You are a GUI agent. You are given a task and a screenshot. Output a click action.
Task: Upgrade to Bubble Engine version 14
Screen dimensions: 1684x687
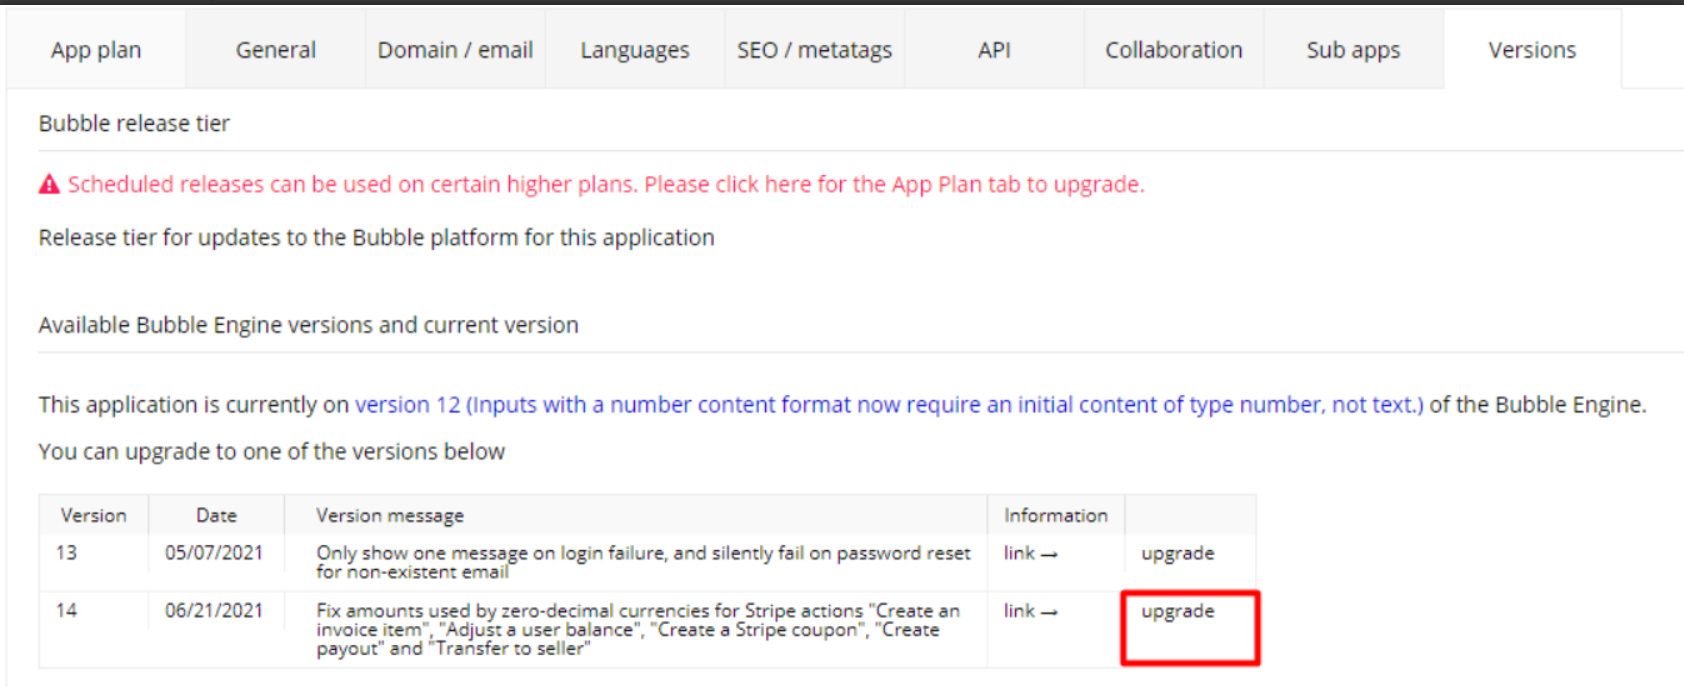coord(1178,611)
